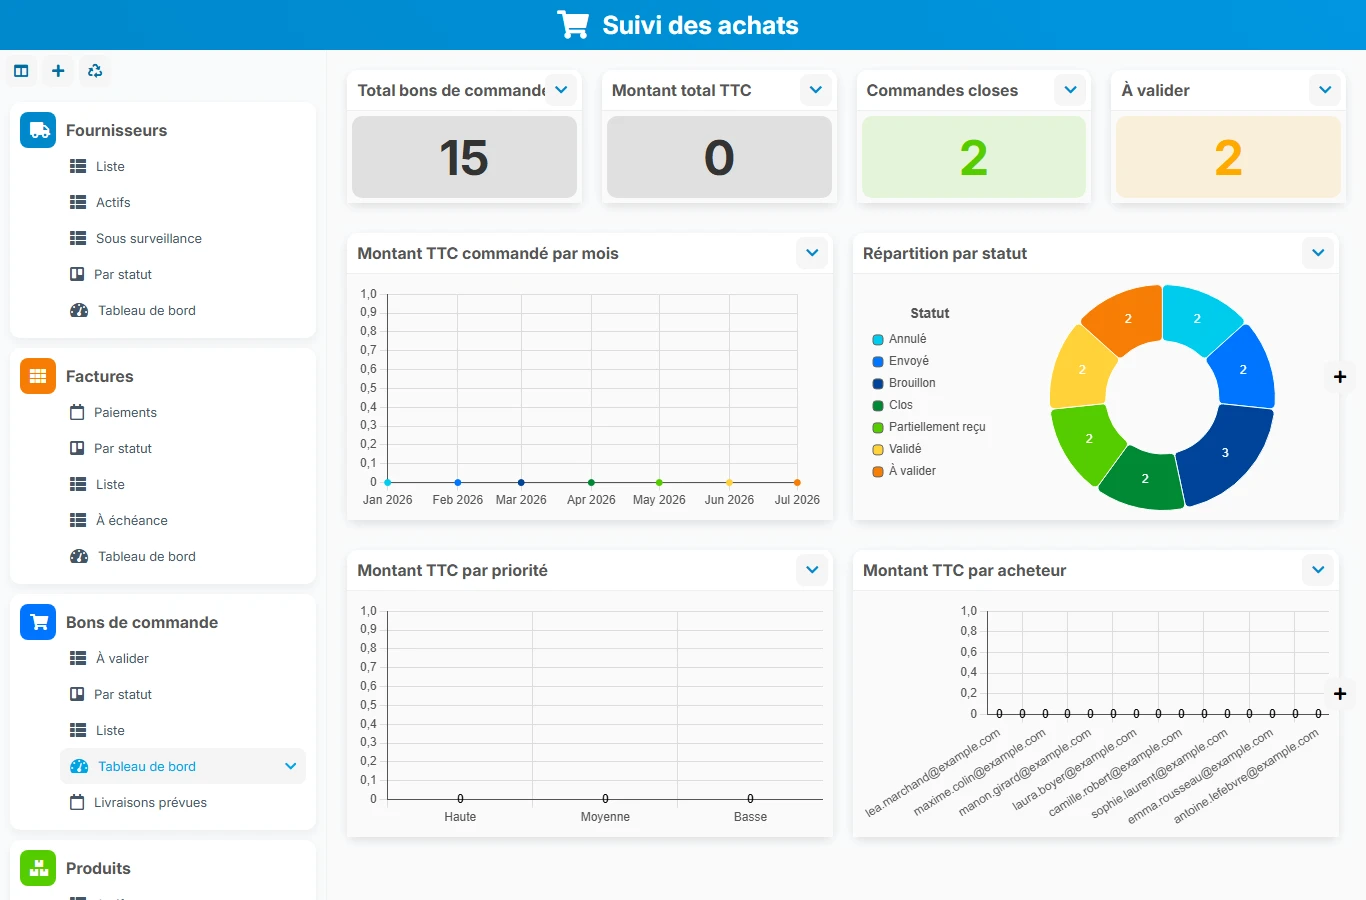Click the kanban icon of Par statut under Factures
Image resolution: width=1366 pixels, height=900 pixels.
tap(77, 449)
